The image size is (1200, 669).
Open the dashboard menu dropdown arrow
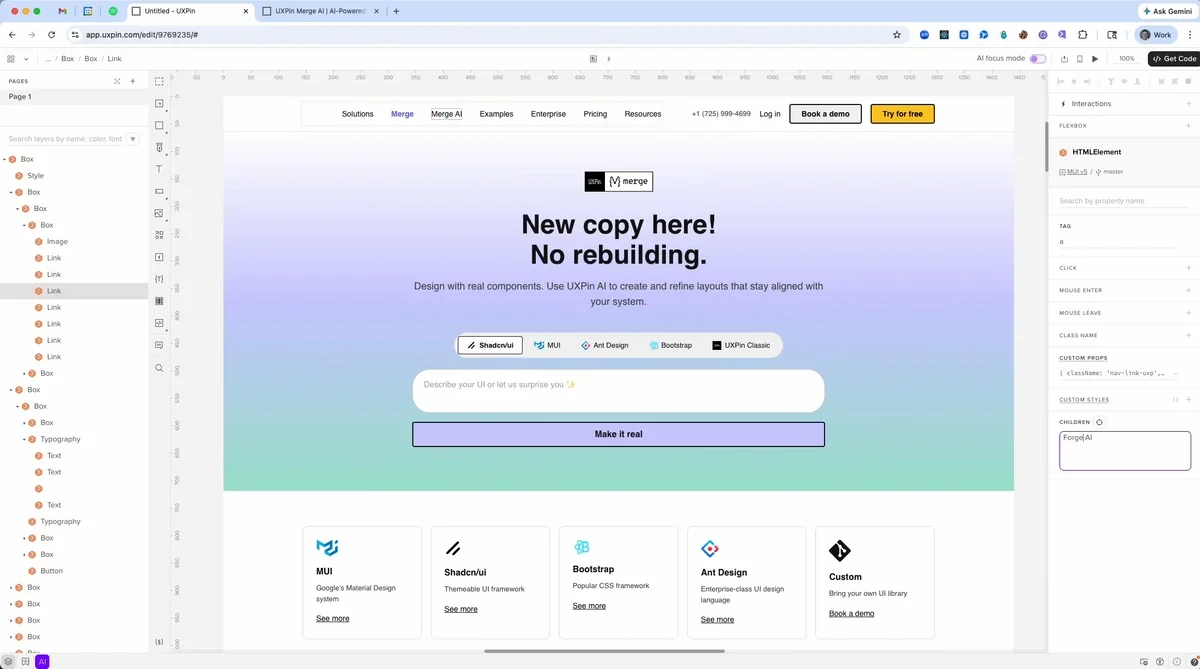(x=26, y=59)
